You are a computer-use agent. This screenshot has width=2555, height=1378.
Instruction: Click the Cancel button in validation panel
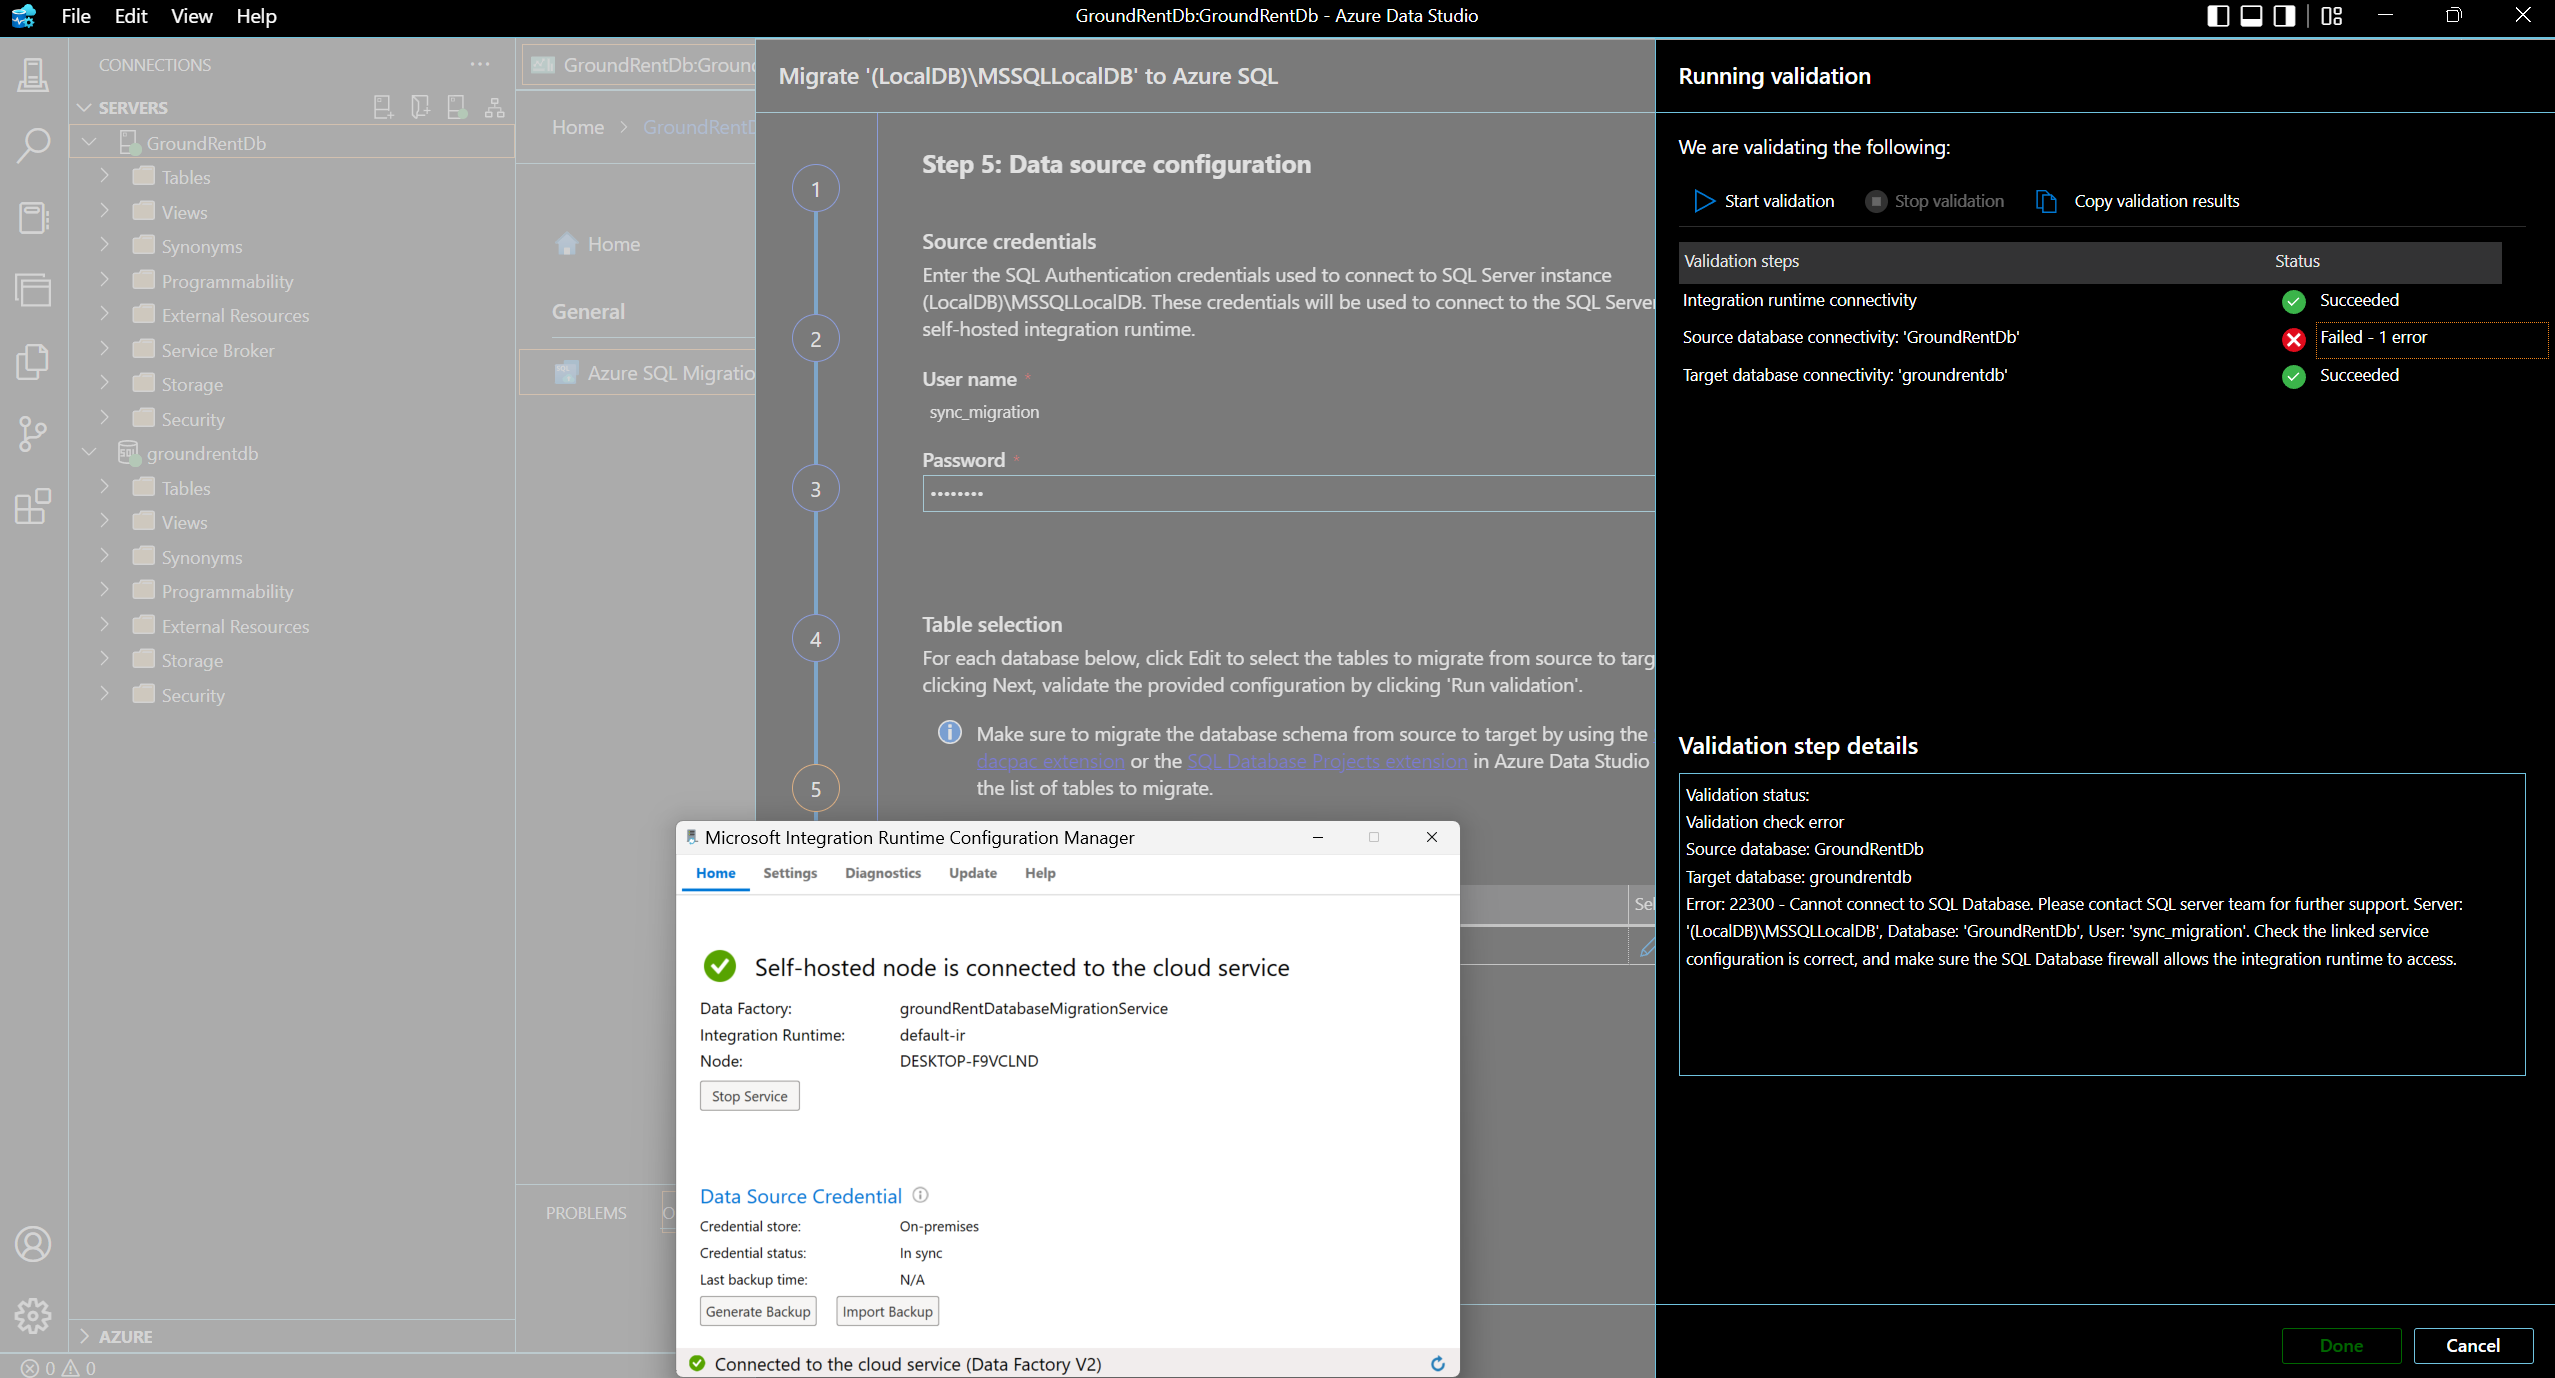(x=2472, y=1346)
